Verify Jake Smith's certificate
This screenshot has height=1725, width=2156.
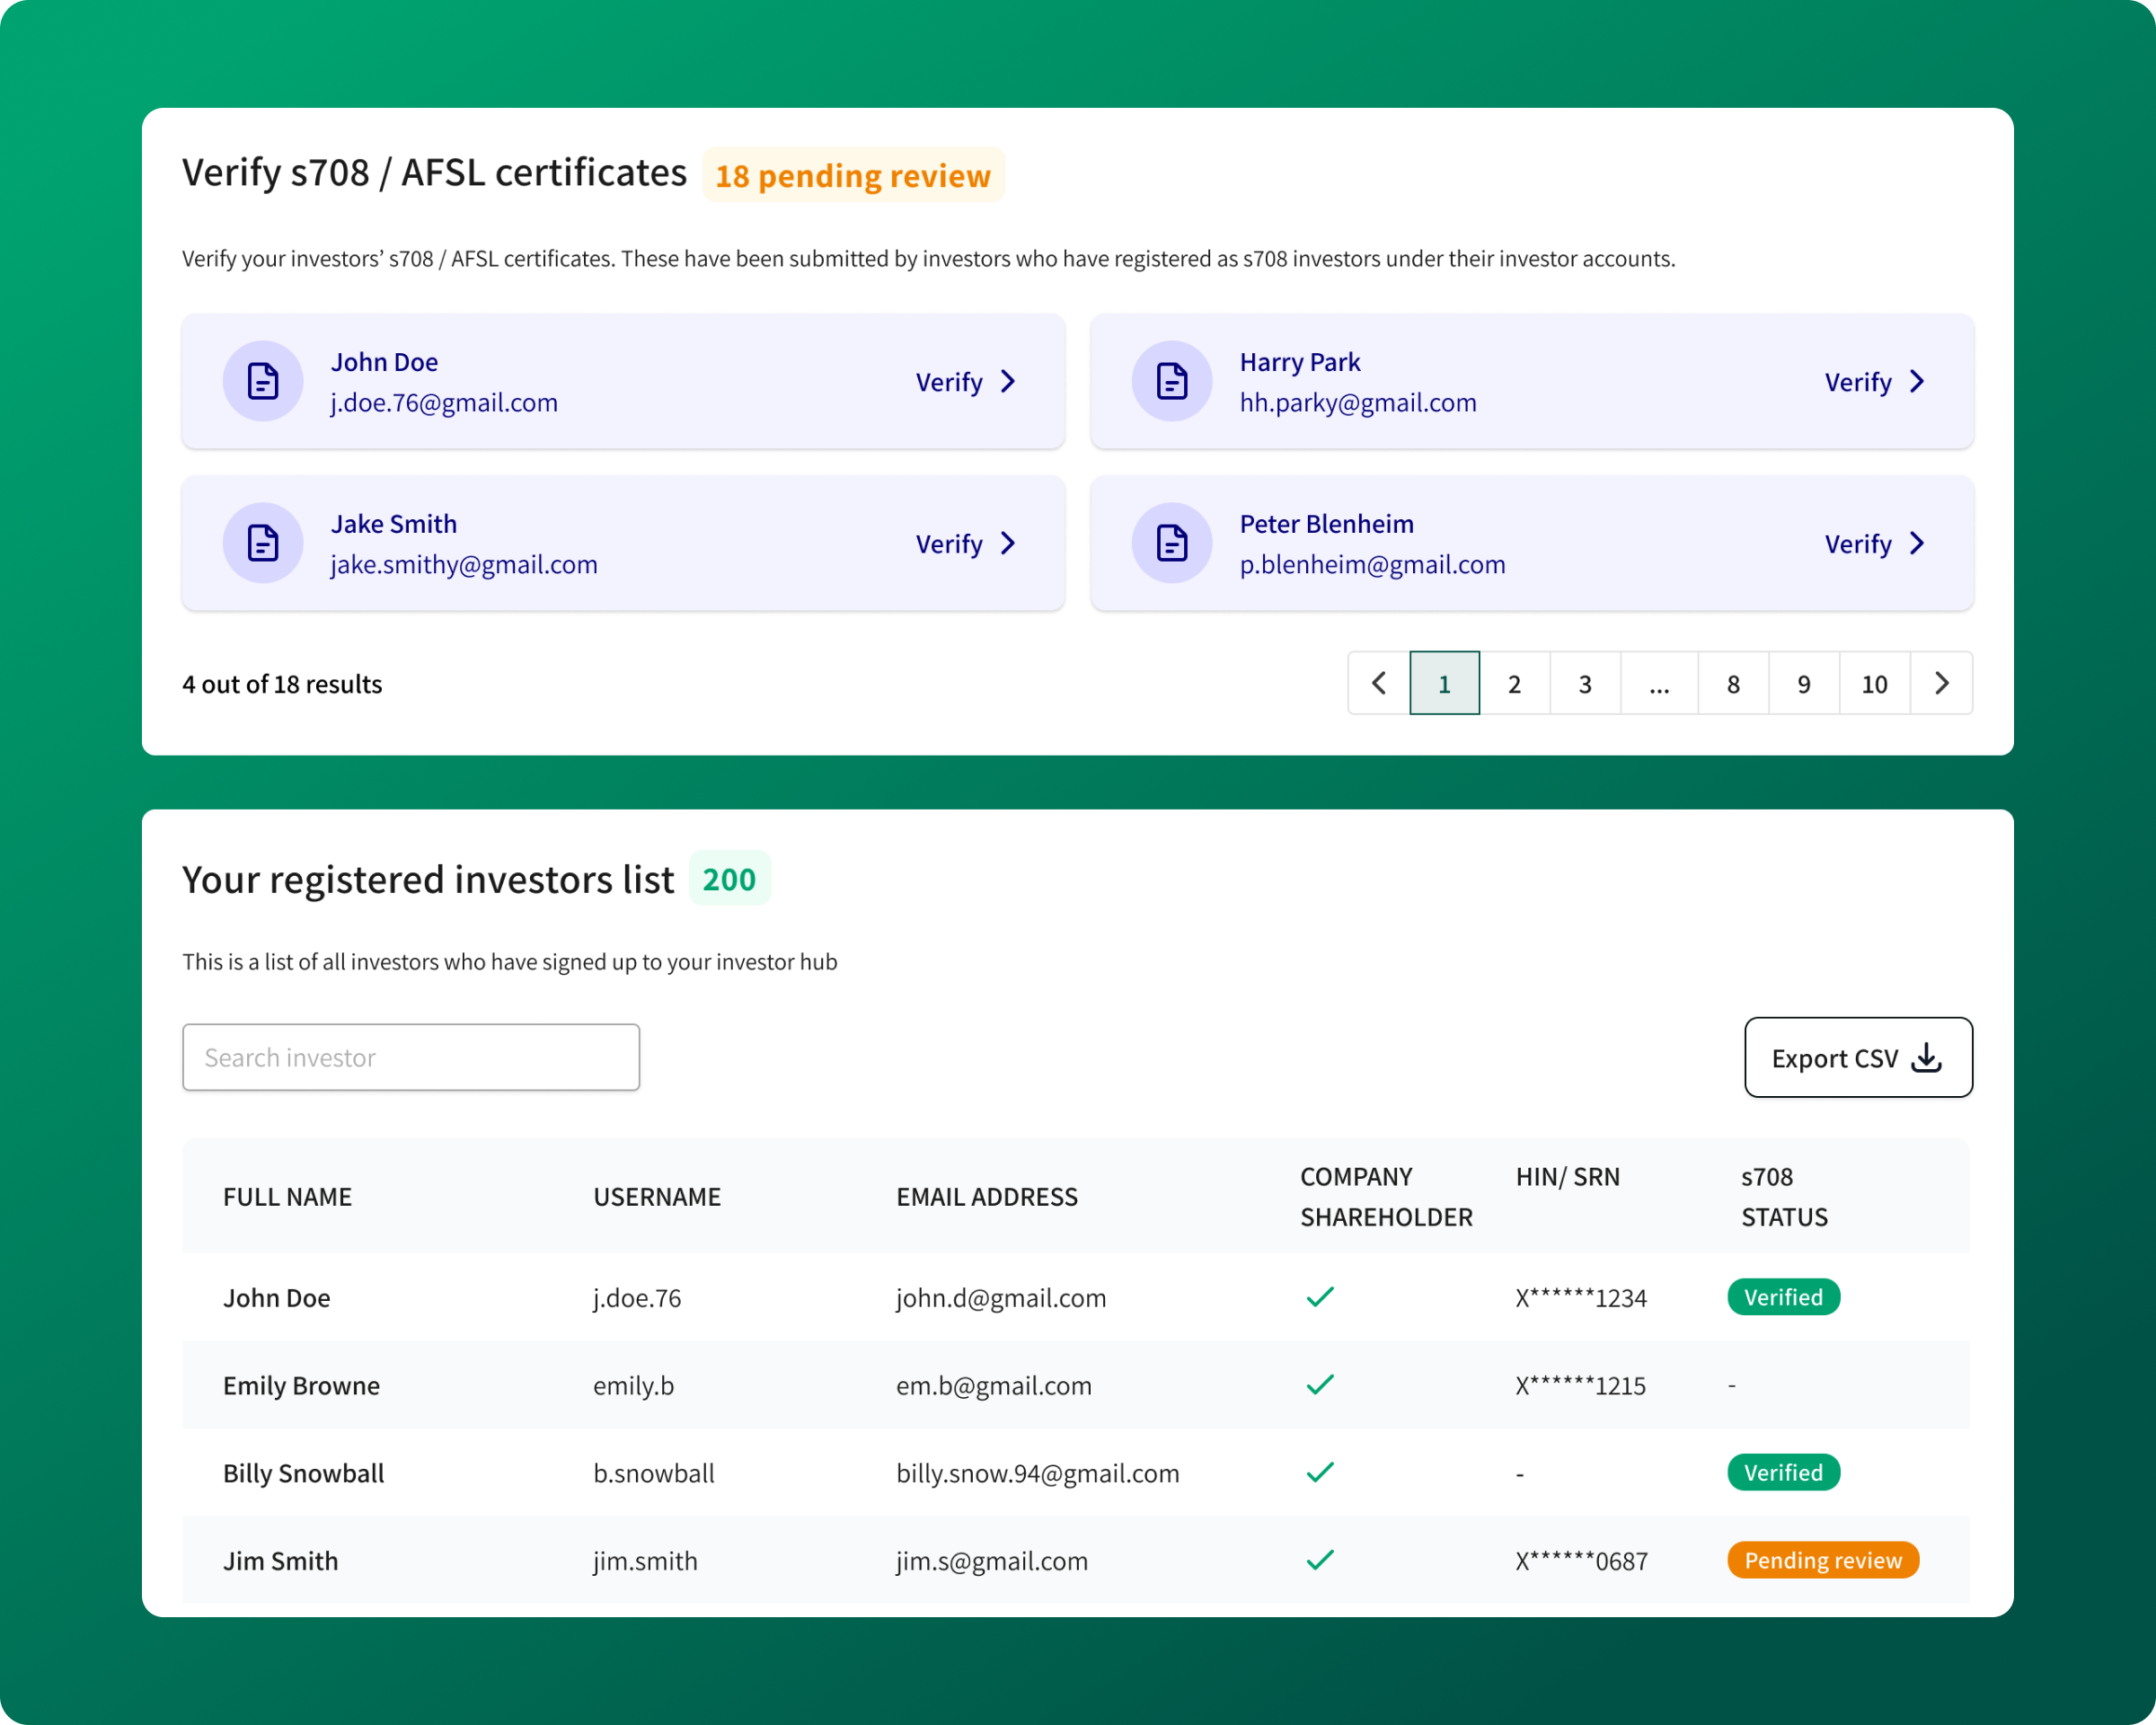click(965, 544)
